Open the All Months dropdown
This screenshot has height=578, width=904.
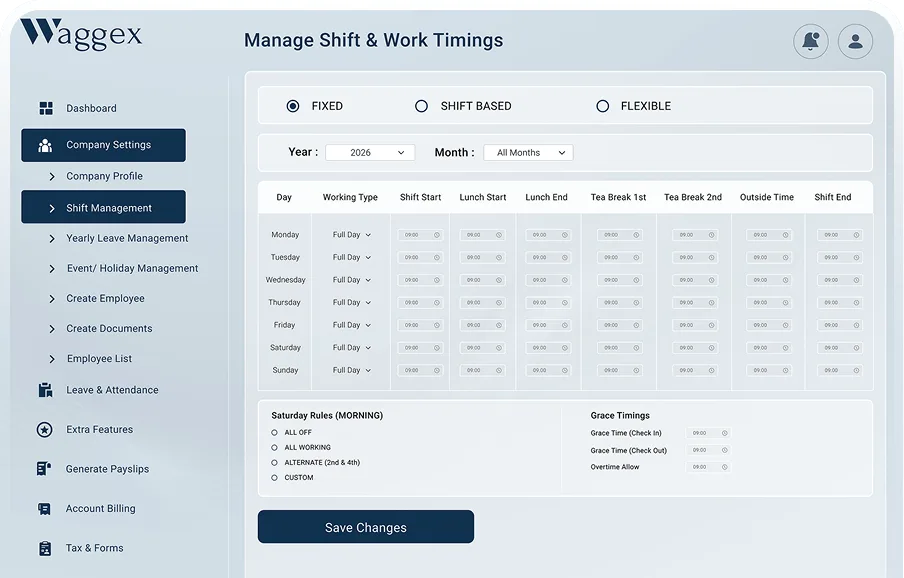[528, 153]
